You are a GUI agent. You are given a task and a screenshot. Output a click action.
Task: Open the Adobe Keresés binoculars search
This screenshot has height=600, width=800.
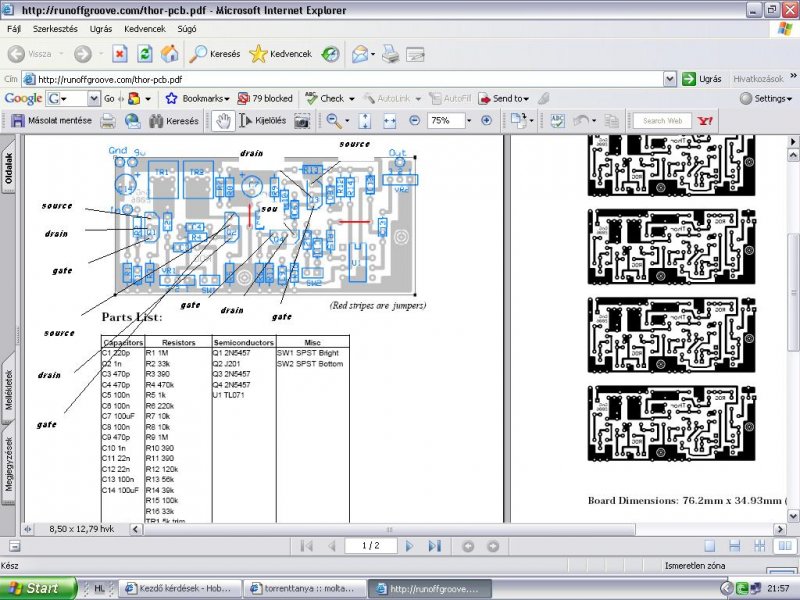coord(173,121)
